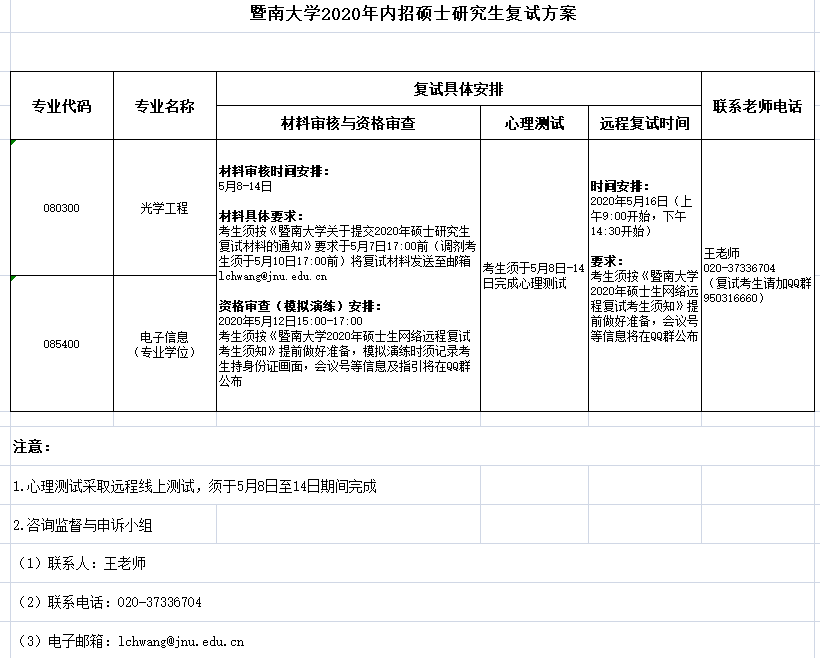Click the 注意： label row
The width and height of the screenshot is (820, 658).
[32, 445]
